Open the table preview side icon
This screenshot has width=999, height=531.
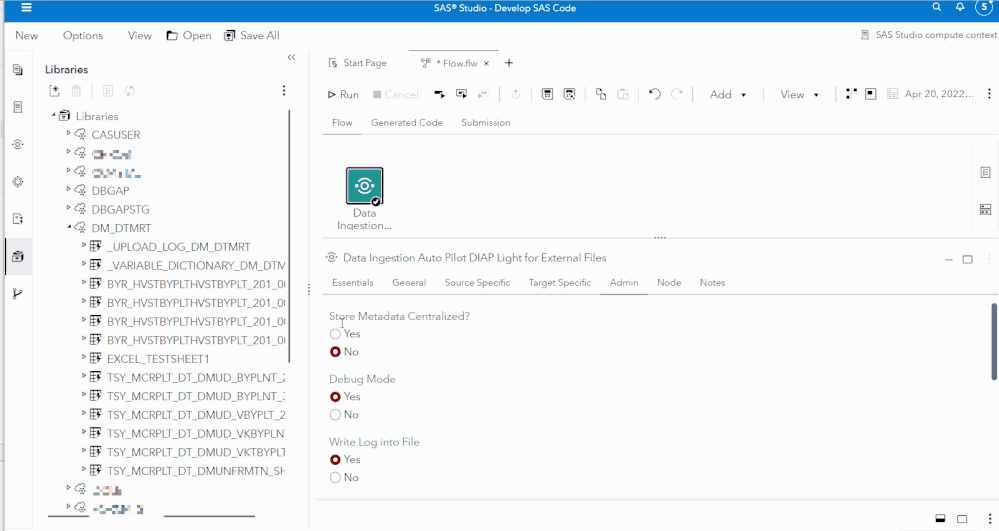point(985,209)
